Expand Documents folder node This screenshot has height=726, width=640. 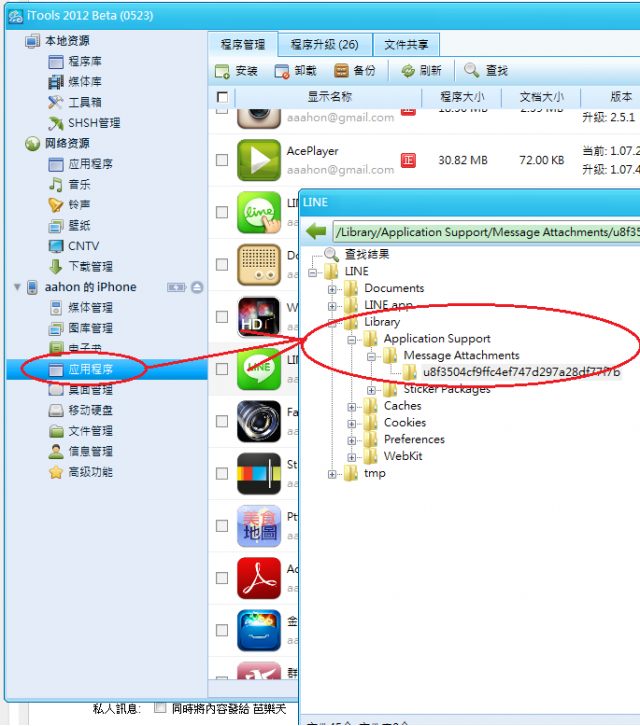pyautogui.click(x=332, y=289)
